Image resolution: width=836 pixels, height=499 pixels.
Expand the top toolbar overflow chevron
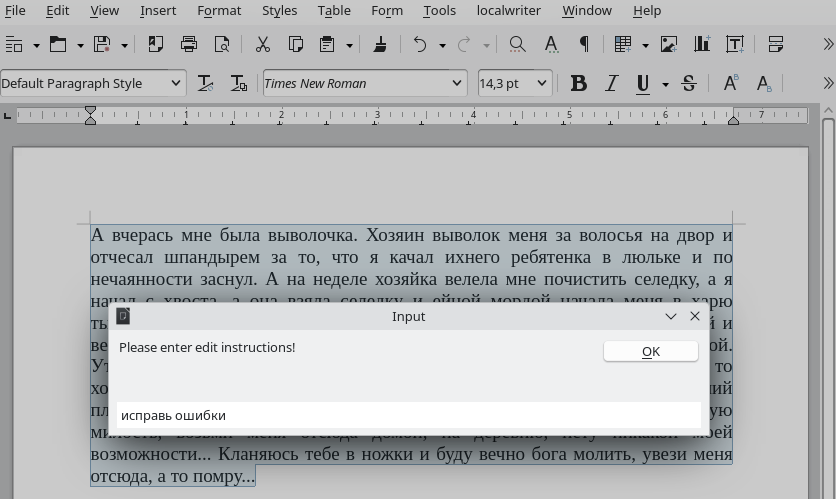click(828, 44)
